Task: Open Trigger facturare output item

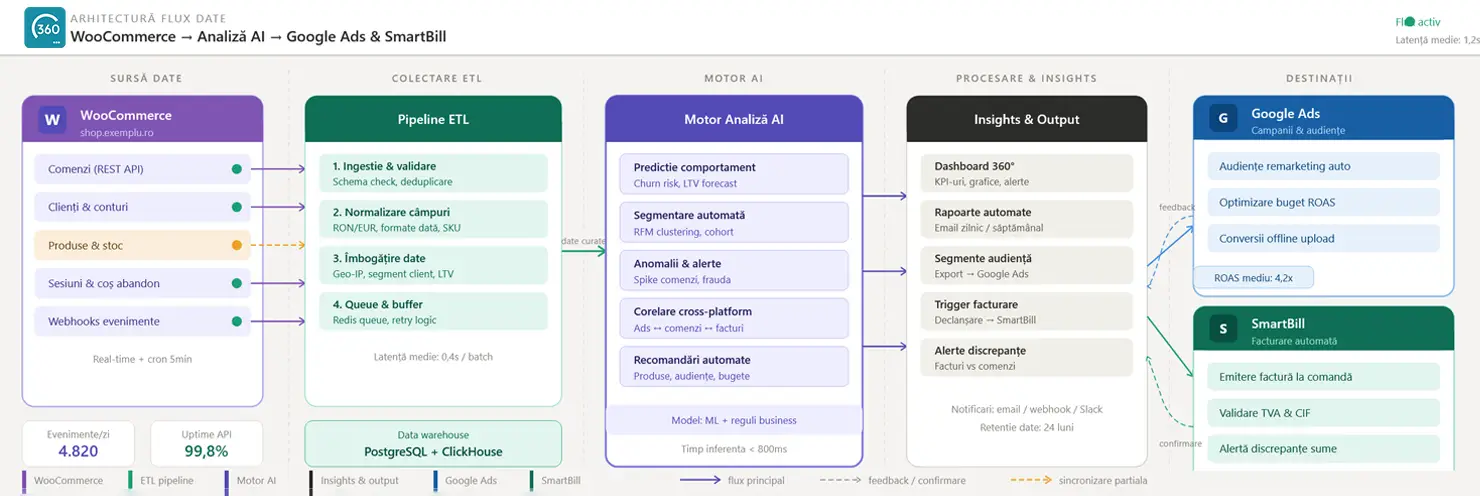Action: (x=1027, y=311)
